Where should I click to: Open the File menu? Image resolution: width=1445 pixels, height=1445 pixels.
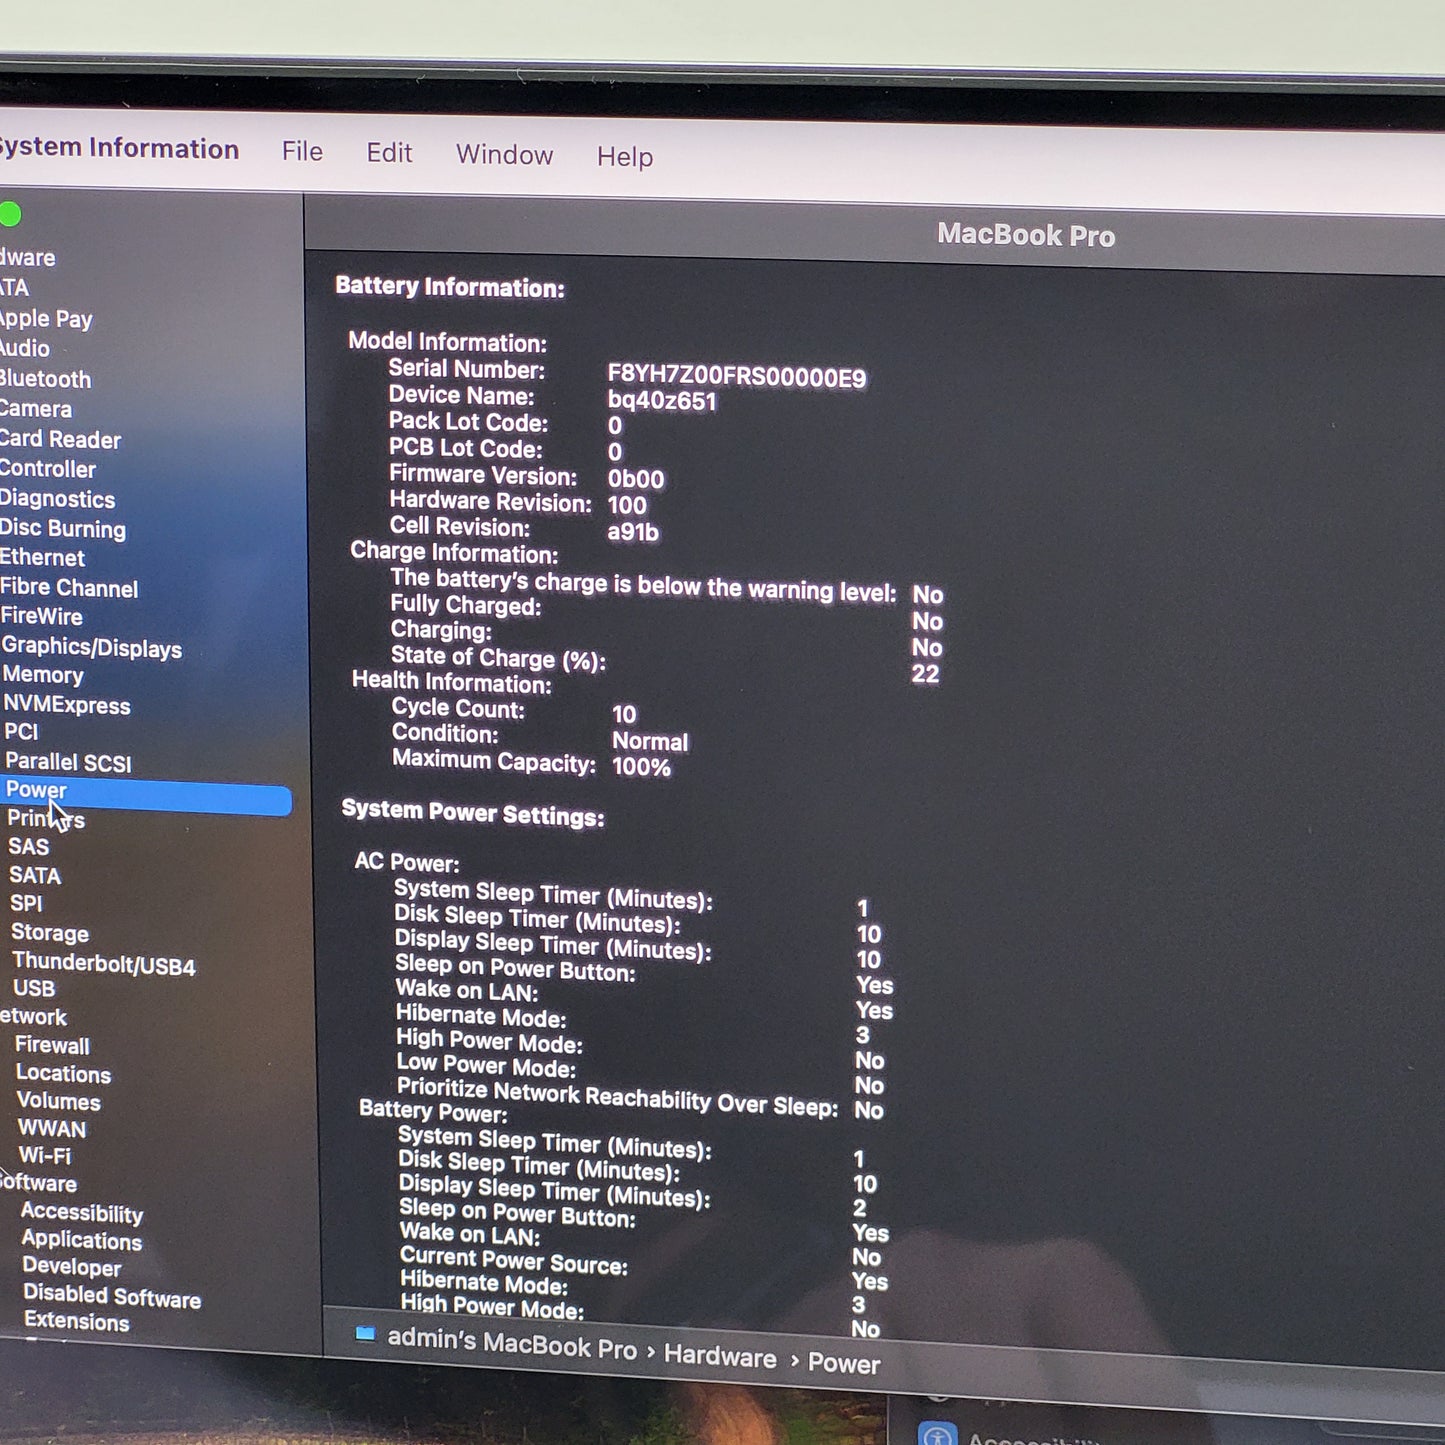(302, 151)
